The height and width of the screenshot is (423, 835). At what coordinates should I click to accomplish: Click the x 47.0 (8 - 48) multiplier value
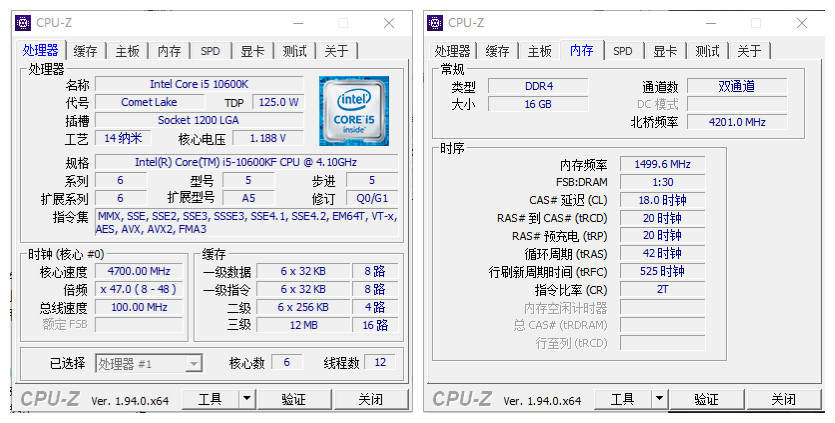tap(139, 289)
